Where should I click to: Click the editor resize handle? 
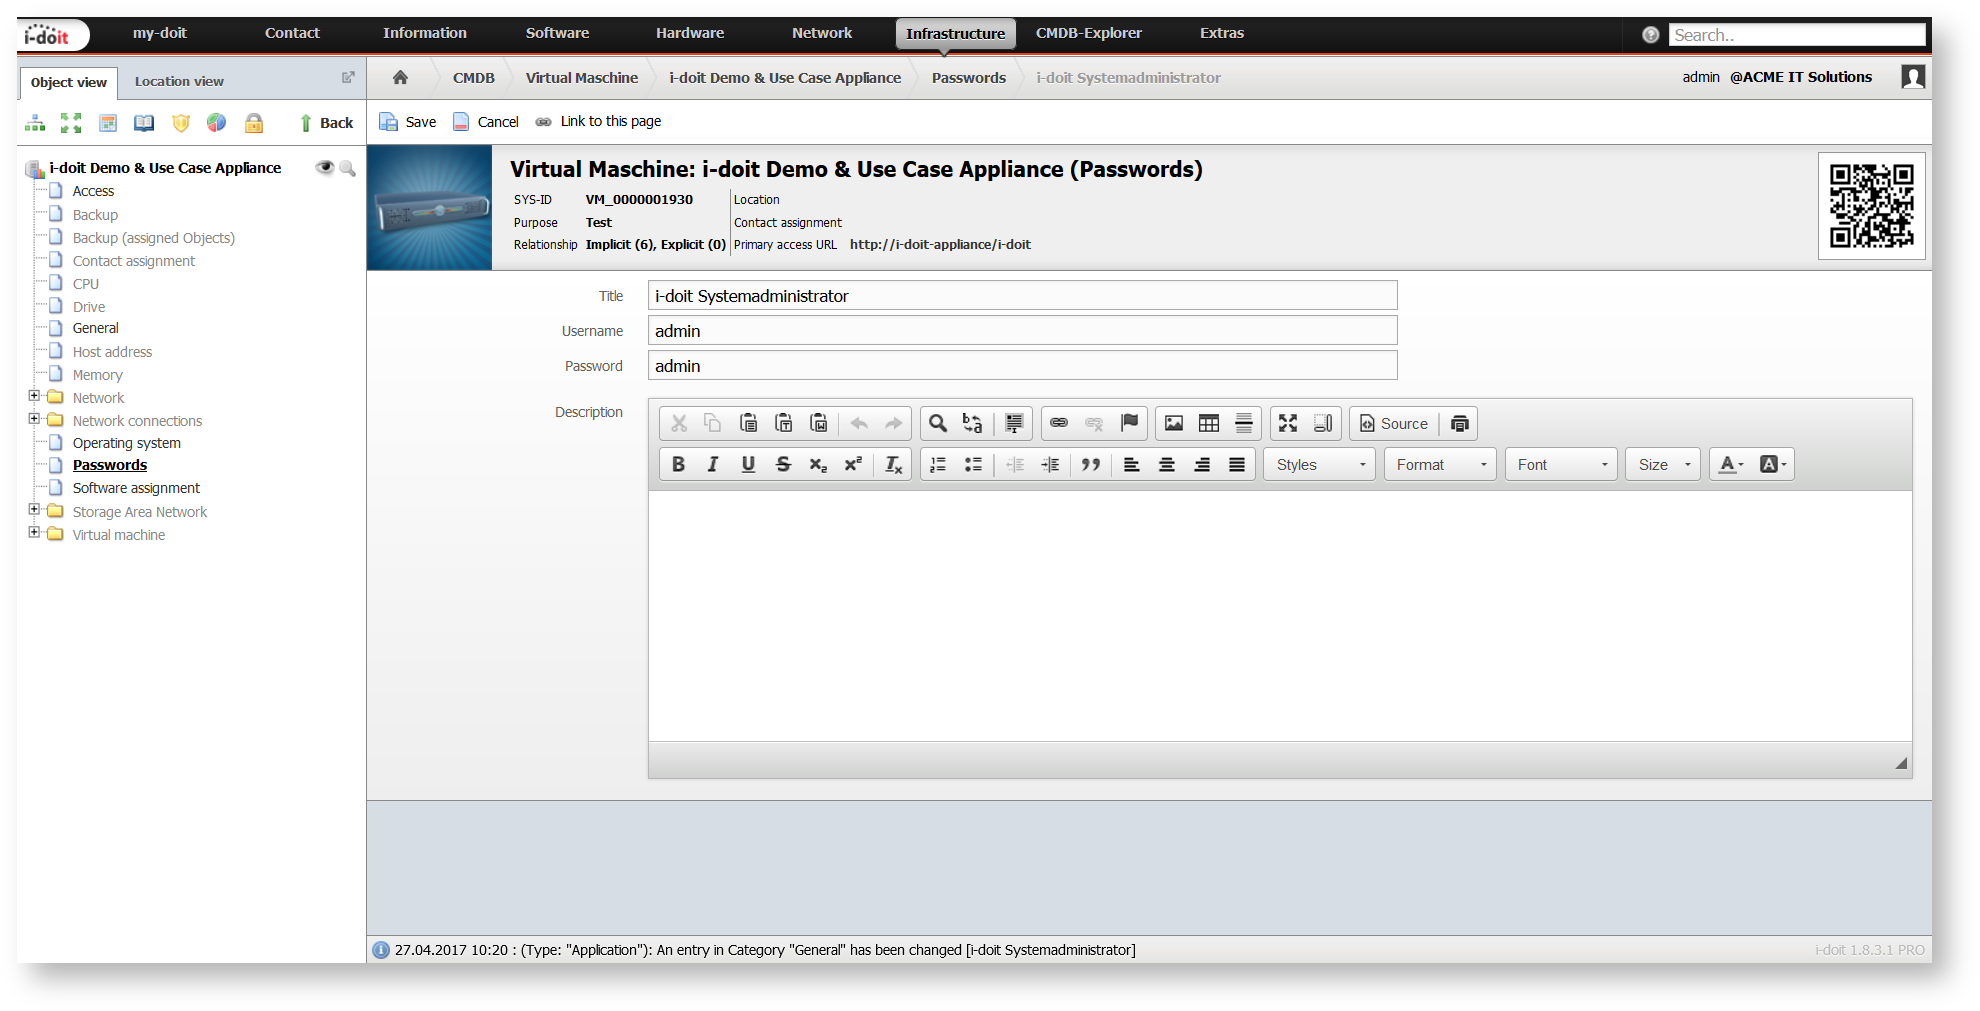pyautogui.click(x=1901, y=763)
